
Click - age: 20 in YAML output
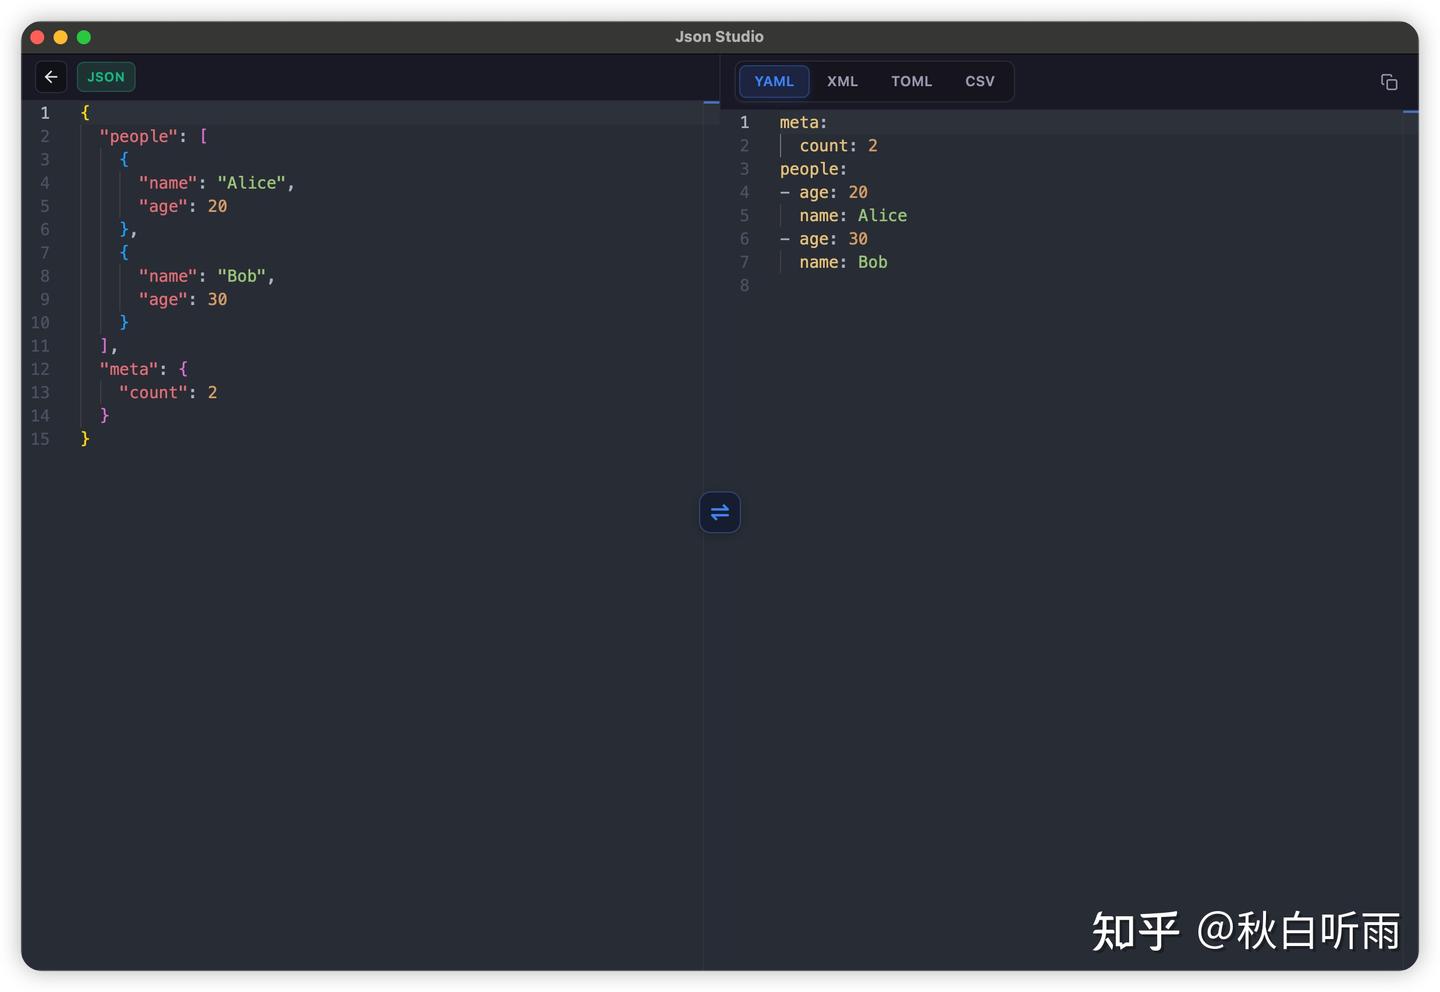click(x=824, y=192)
